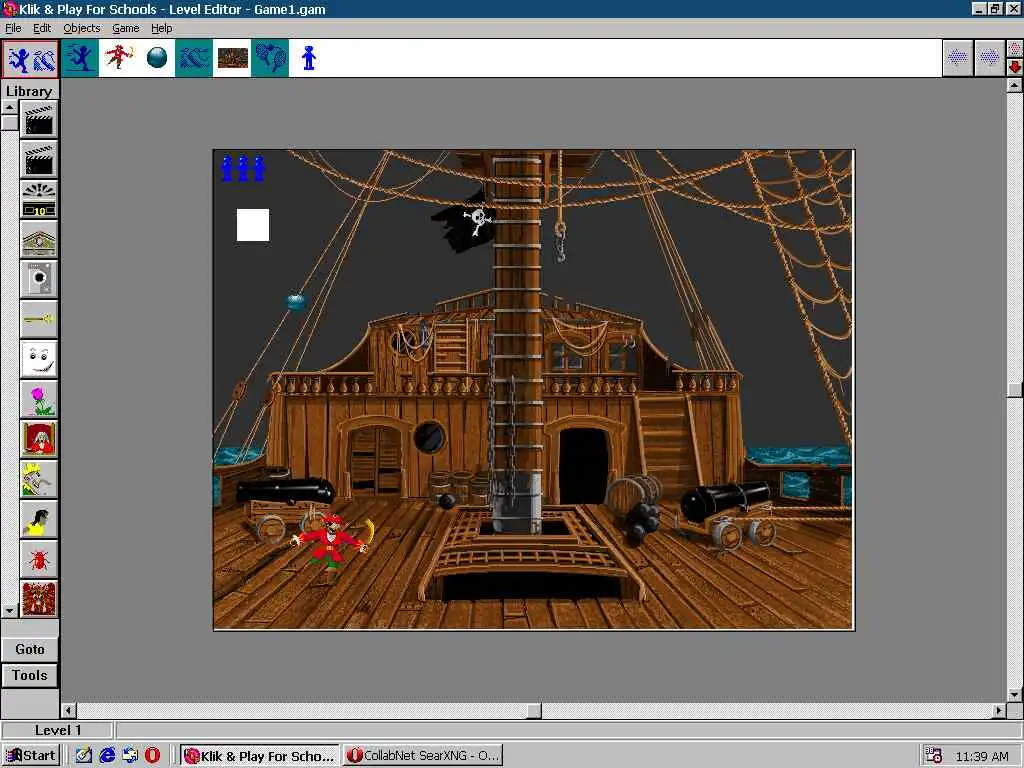
Task: Open the yellow-shirt character library item
Action: [39, 519]
